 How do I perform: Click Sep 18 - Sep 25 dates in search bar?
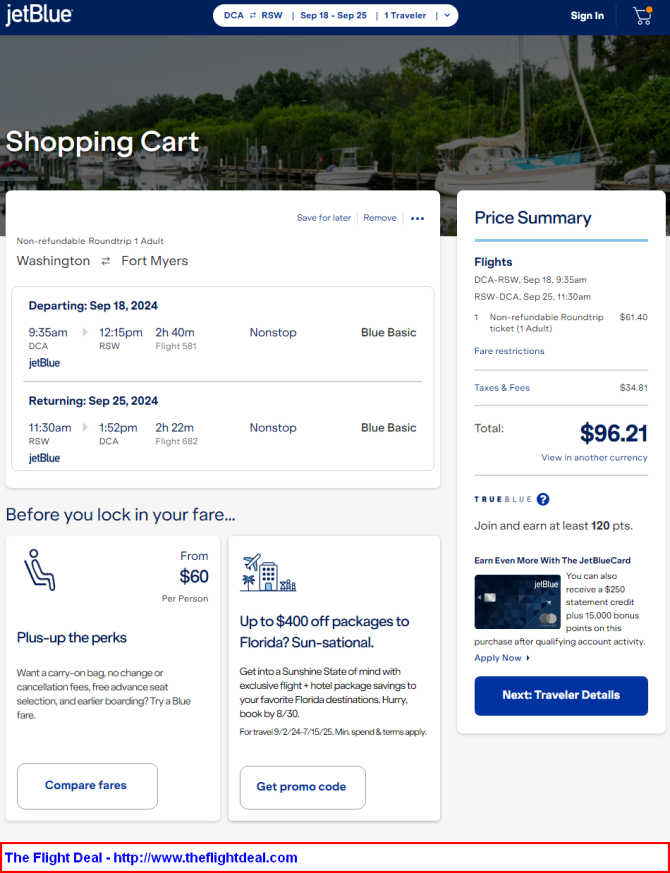coord(334,16)
